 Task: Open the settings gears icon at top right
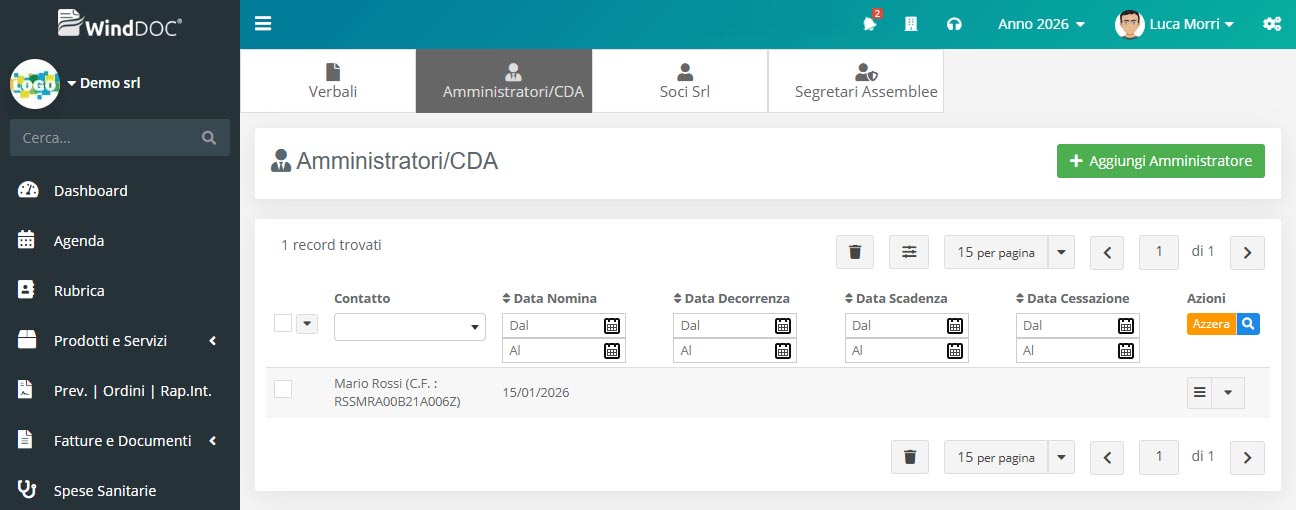[1272, 24]
